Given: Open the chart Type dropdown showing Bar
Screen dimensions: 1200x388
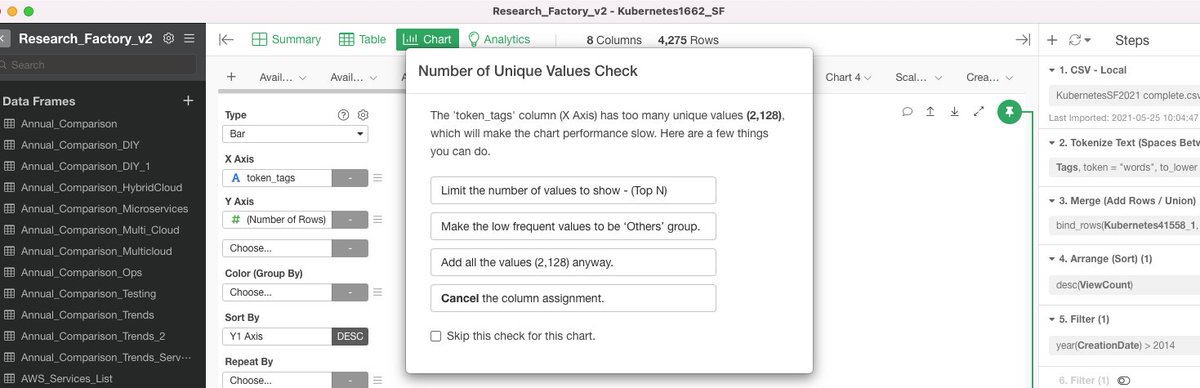Looking at the screenshot, I should point(295,134).
